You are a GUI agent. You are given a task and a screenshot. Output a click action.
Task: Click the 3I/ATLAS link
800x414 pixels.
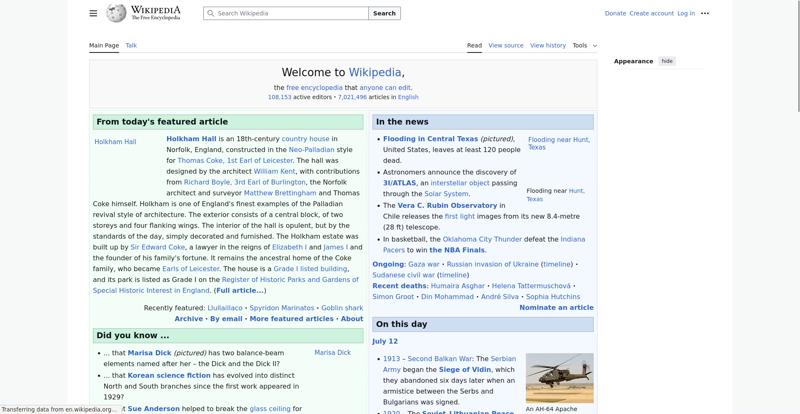coord(399,183)
